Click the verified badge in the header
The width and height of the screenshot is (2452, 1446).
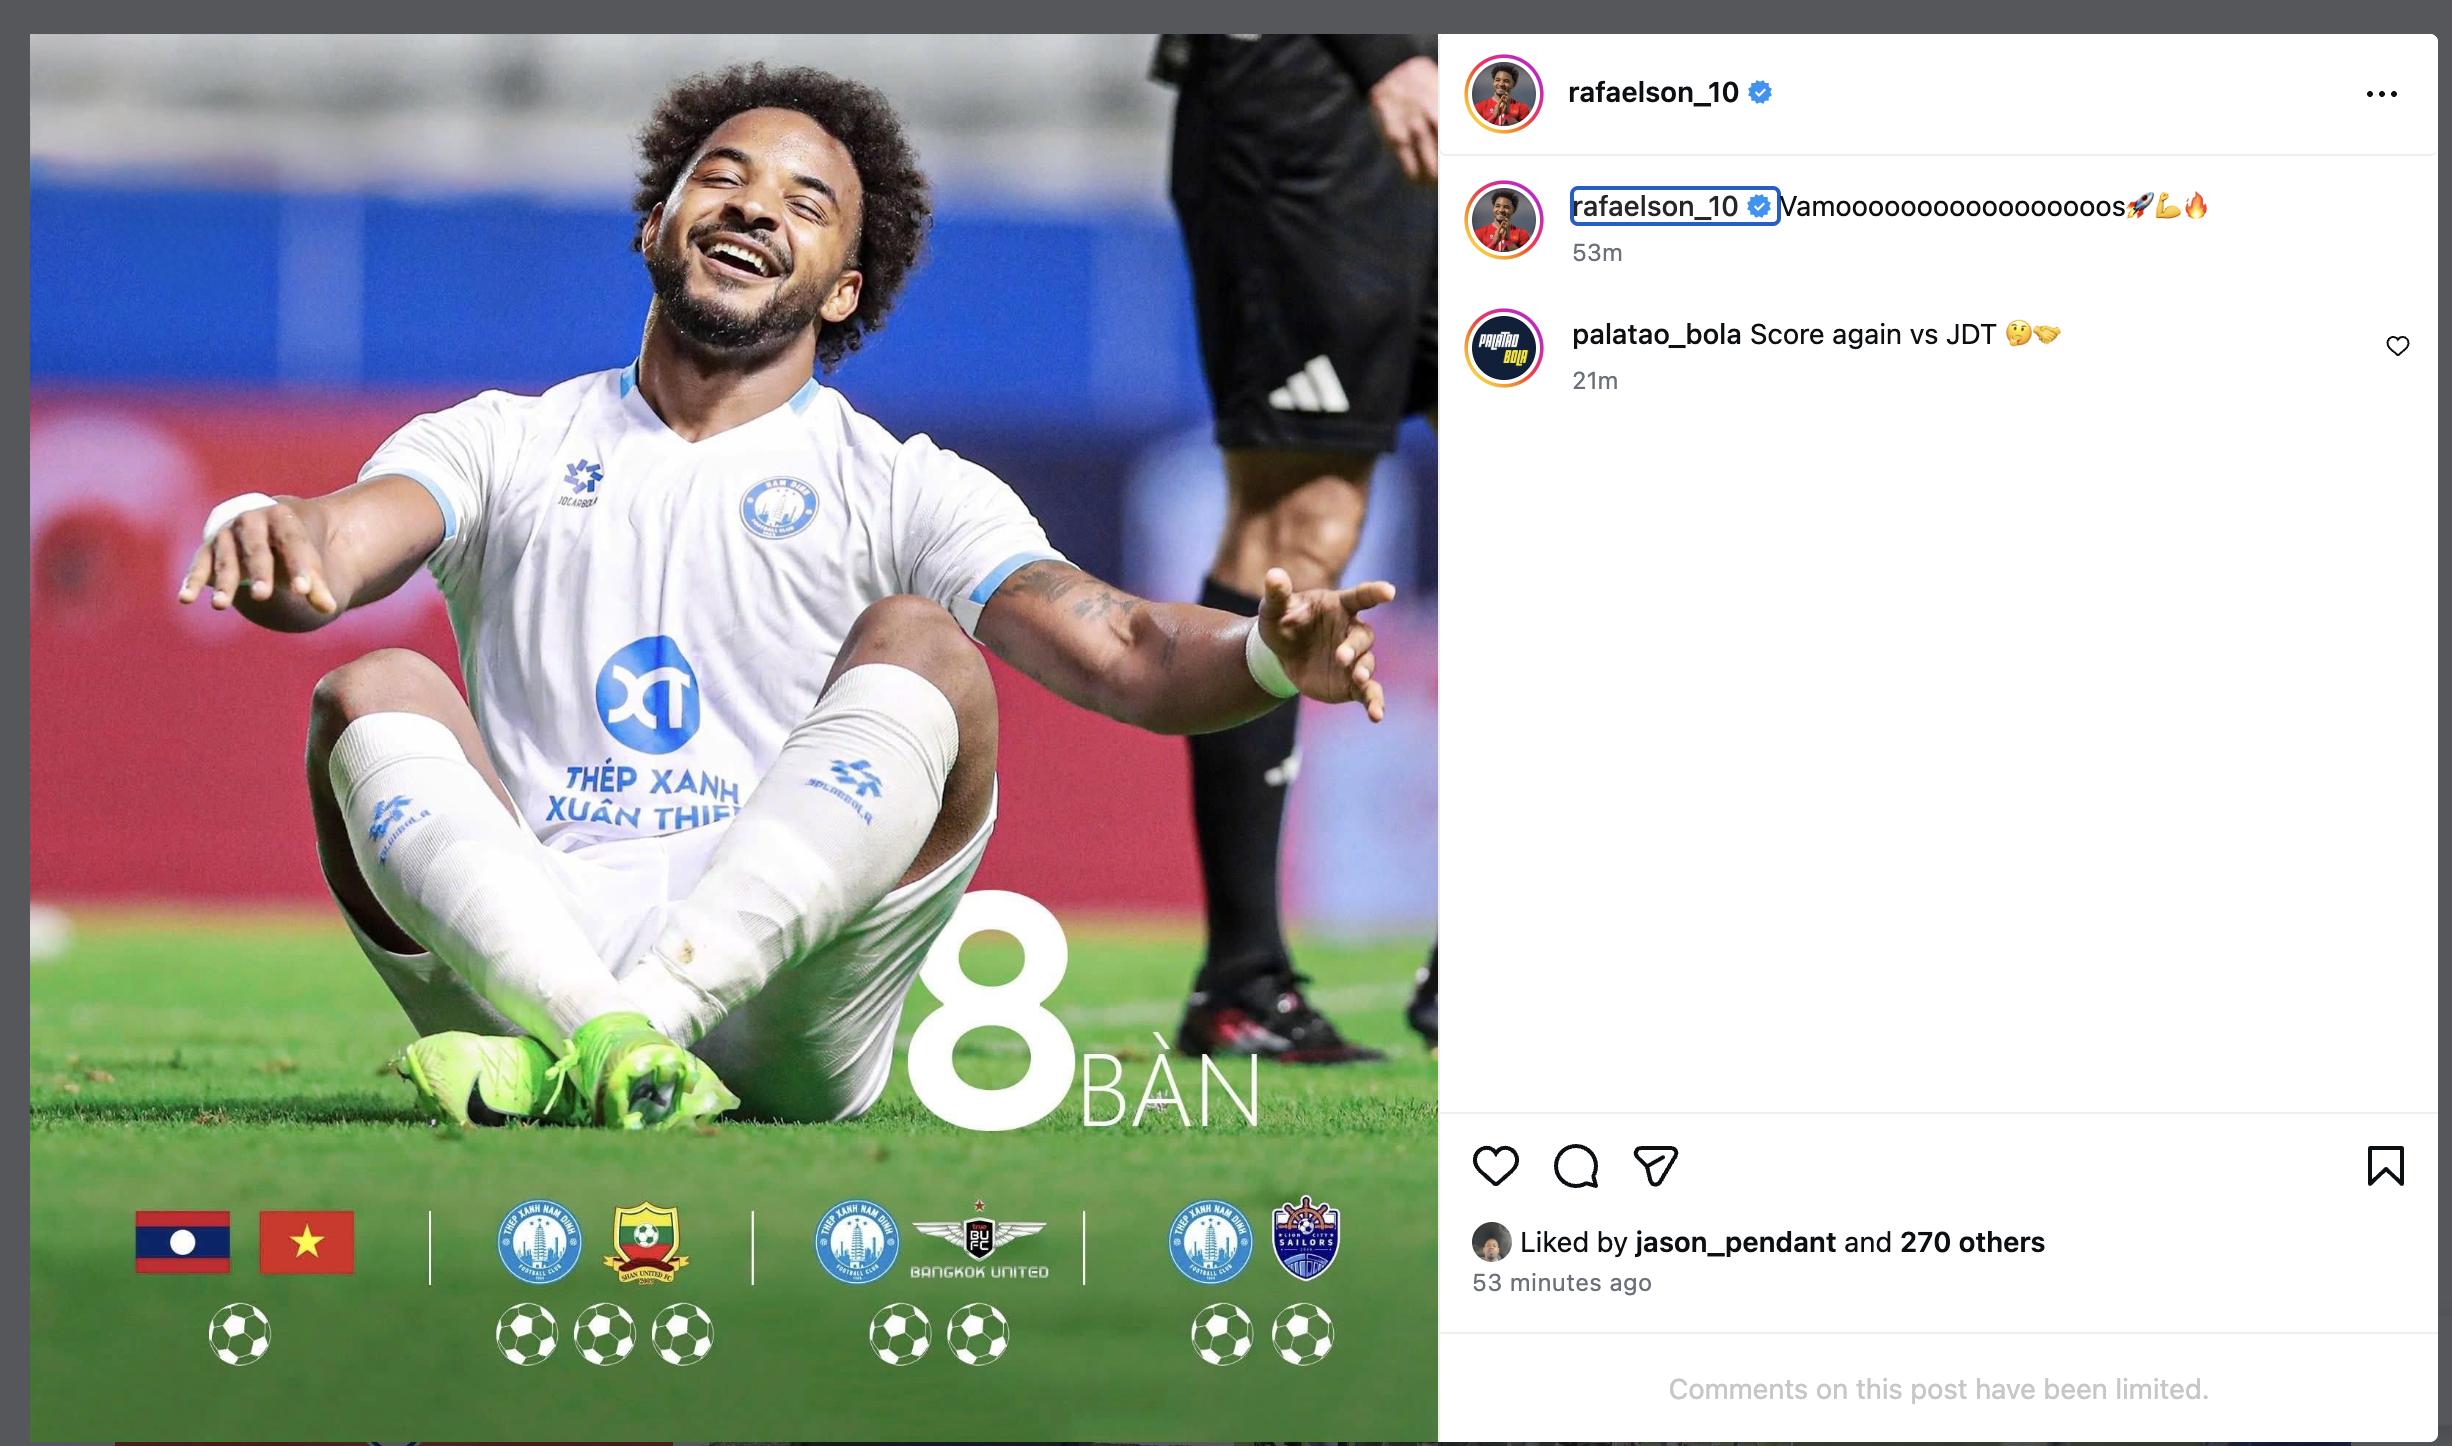click(1760, 93)
